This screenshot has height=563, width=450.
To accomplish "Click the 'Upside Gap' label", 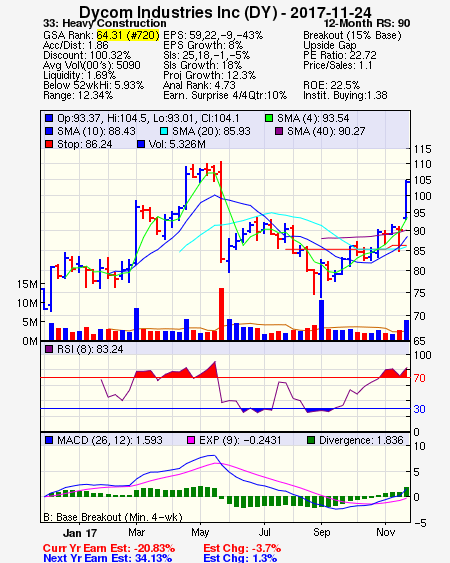I will click(x=330, y=45).
